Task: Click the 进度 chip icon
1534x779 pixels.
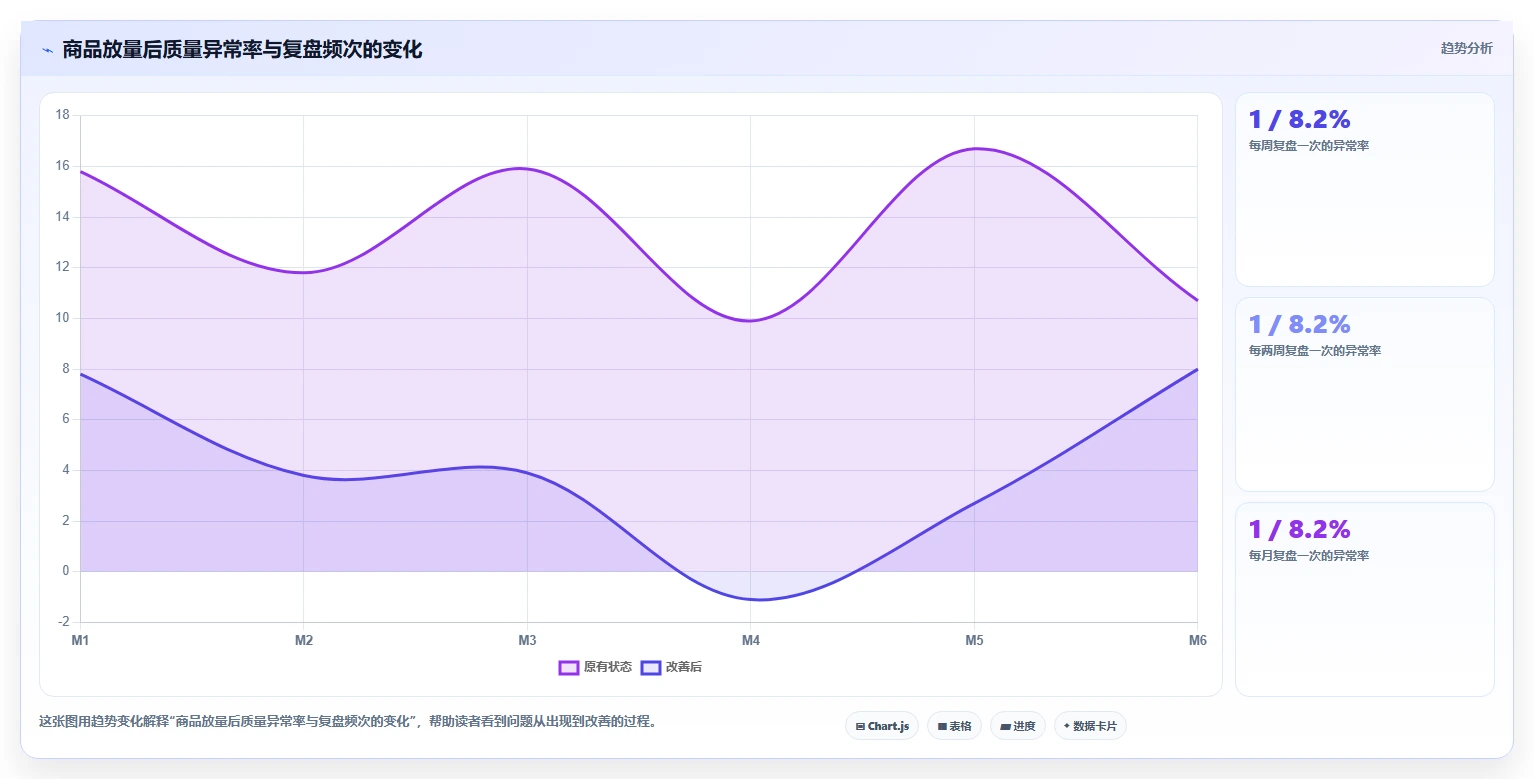Action: pyautogui.click(x=1005, y=726)
